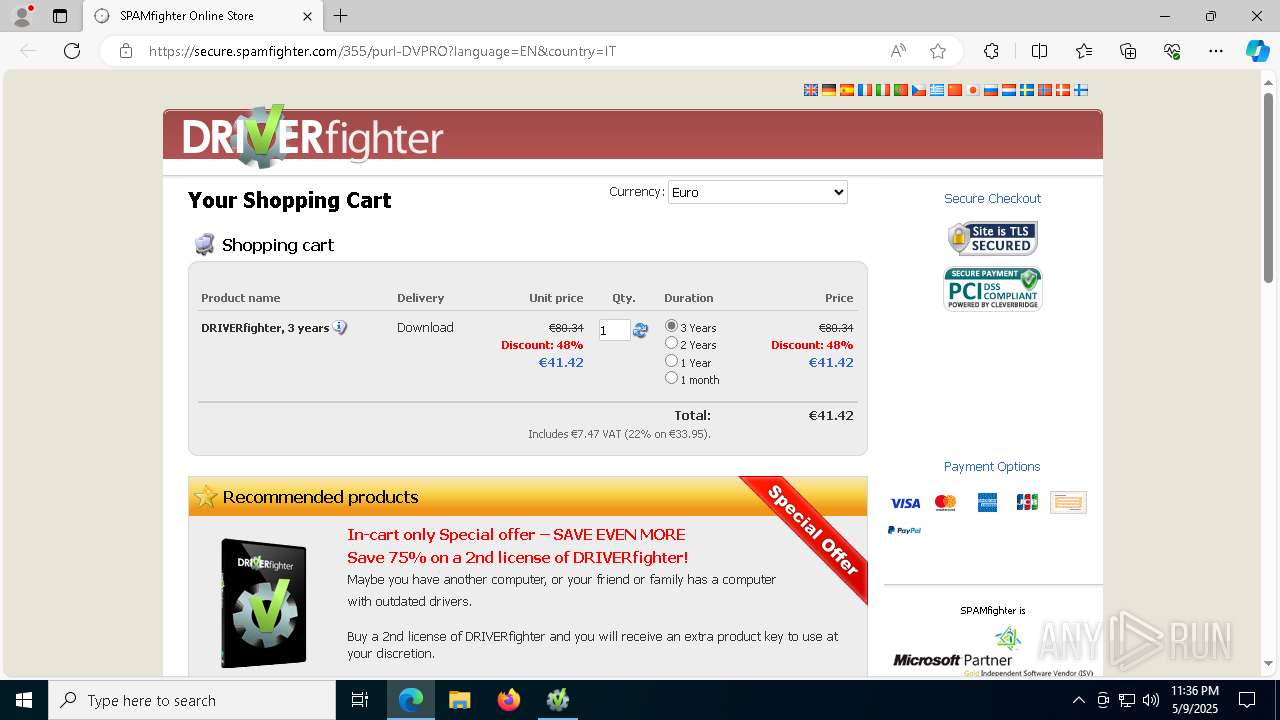Click the refresh quantity icon

641,330
